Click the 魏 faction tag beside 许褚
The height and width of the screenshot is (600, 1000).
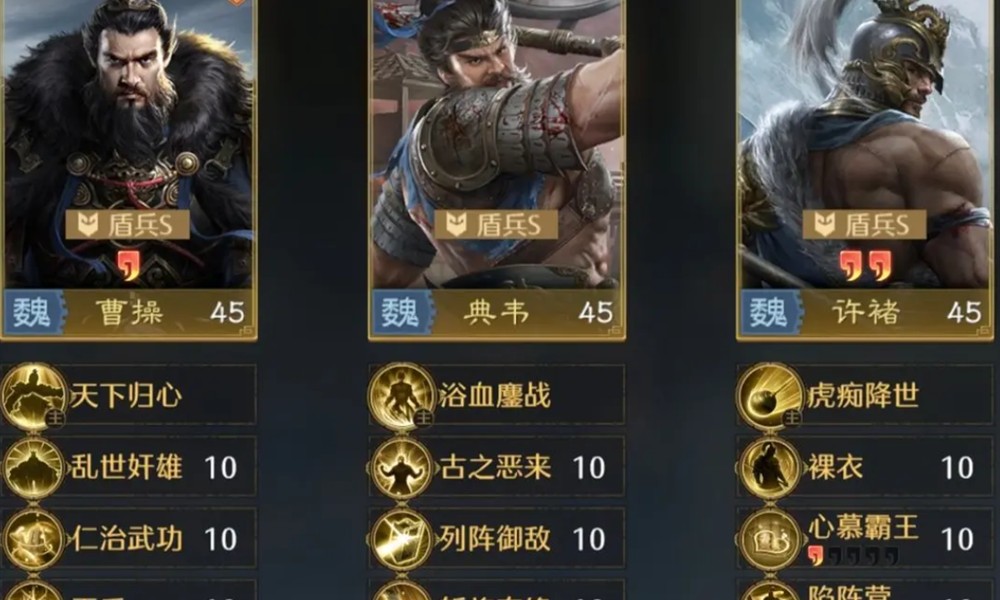point(770,312)
